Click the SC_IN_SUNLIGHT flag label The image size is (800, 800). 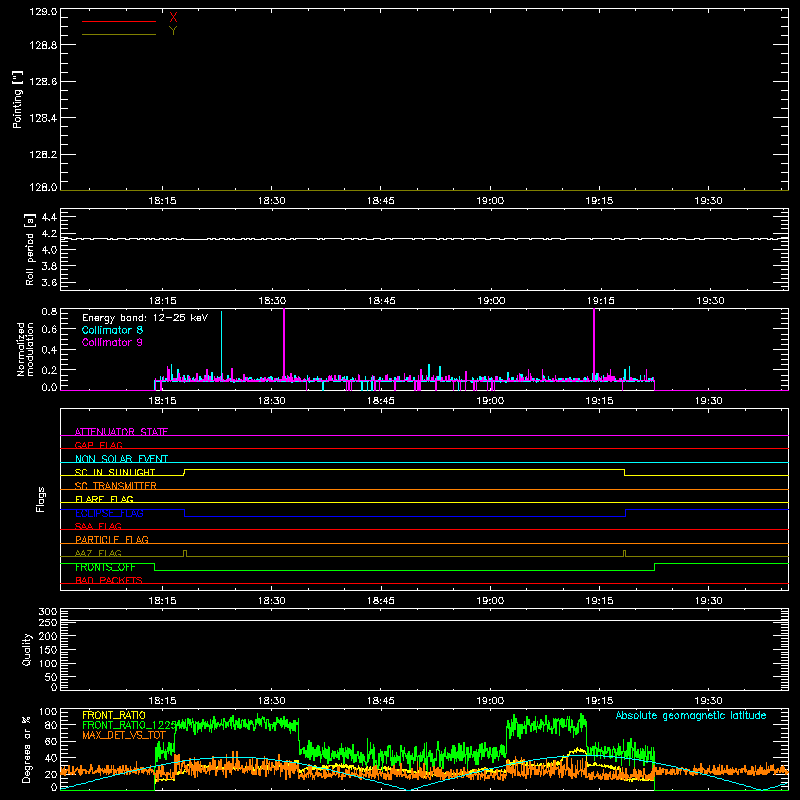(x=115, y=472)
